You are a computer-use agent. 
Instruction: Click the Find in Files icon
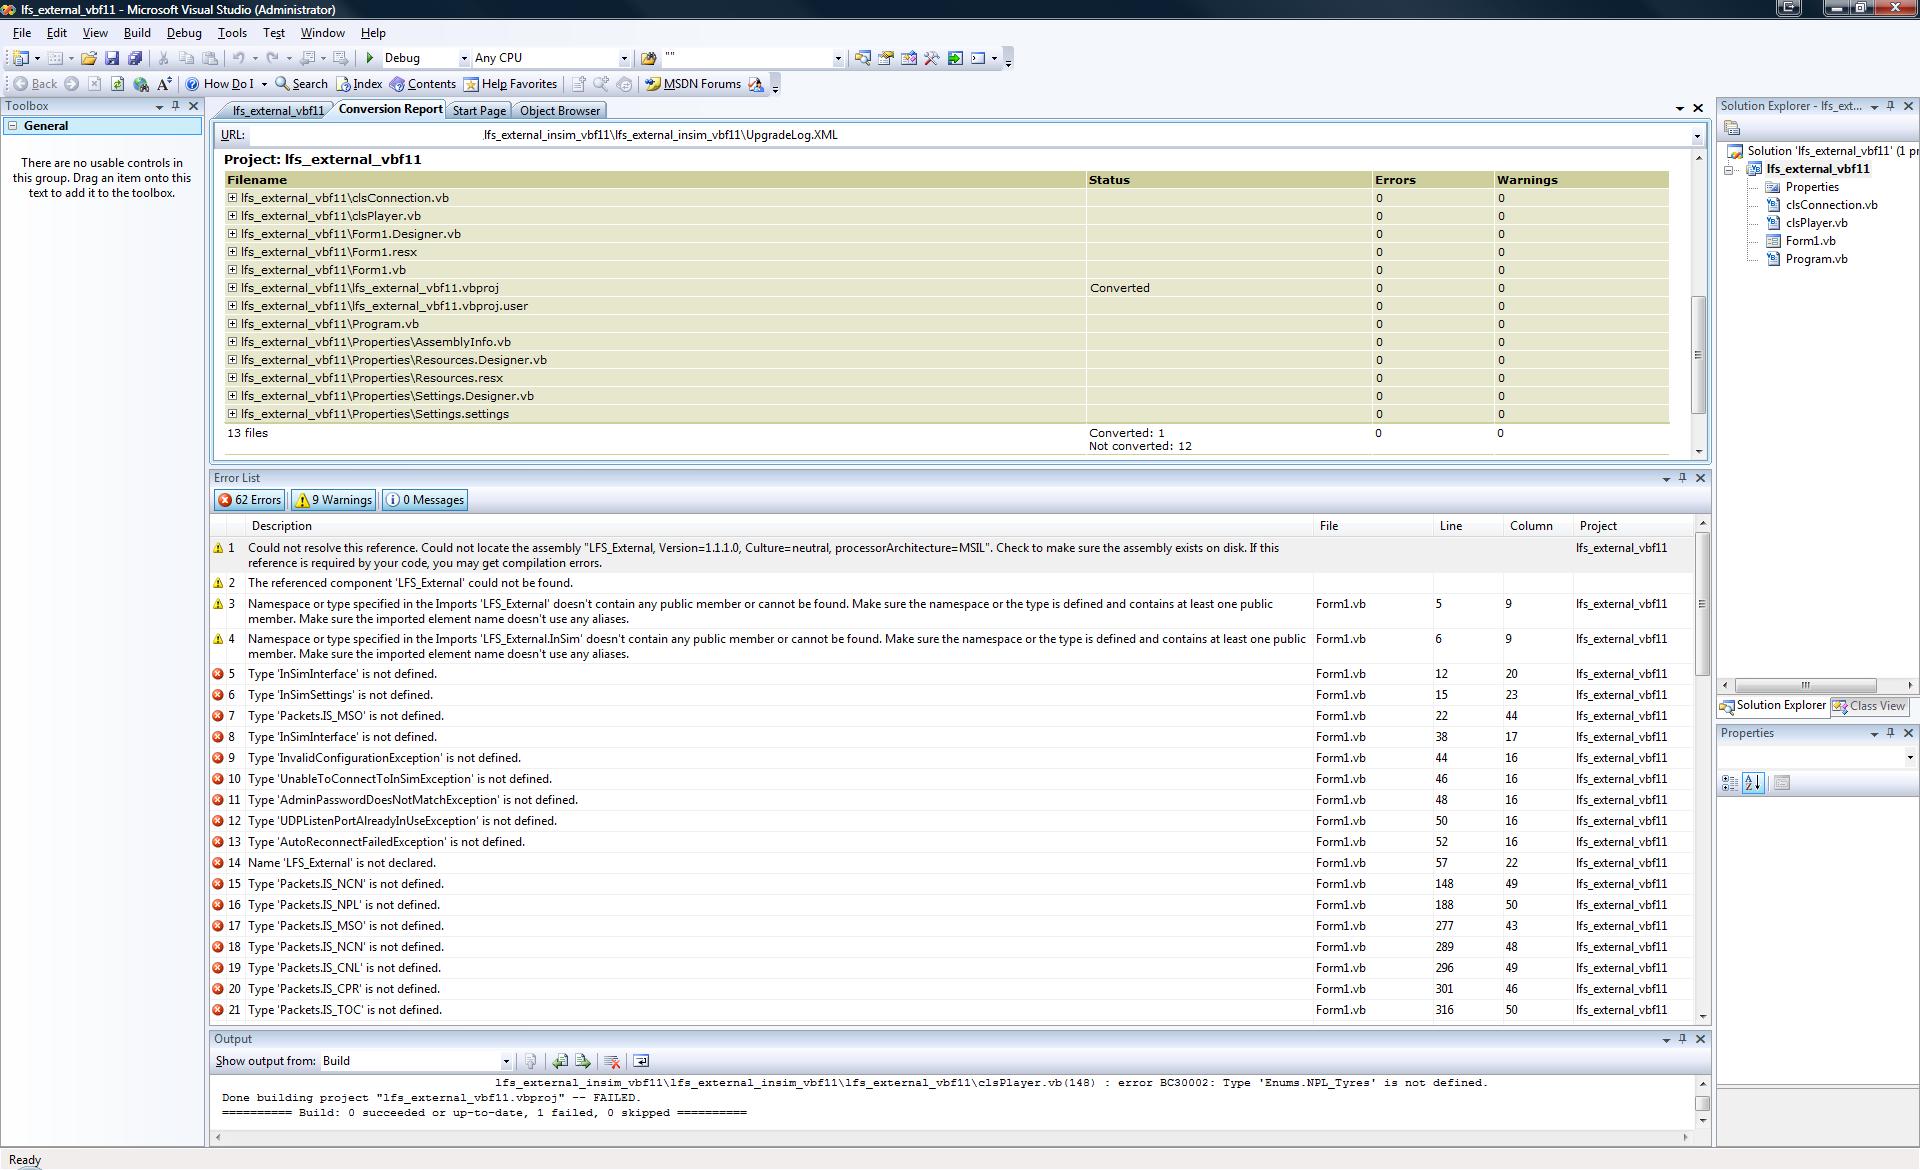[648, 58]
